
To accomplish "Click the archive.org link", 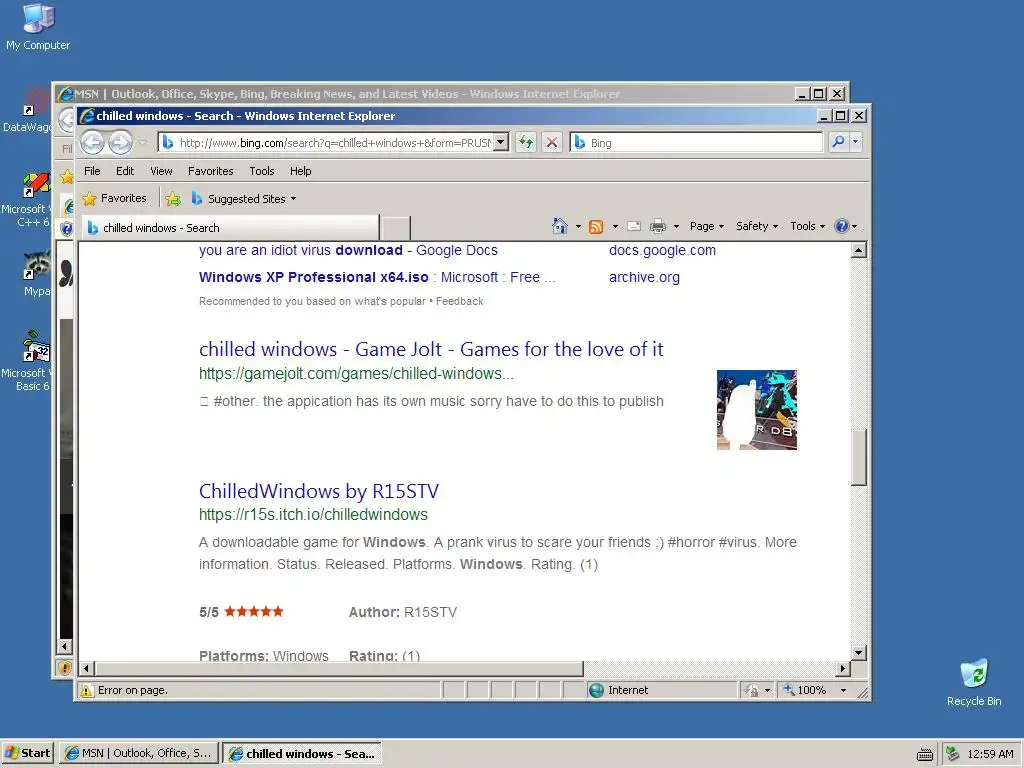I will pos(644,277).
